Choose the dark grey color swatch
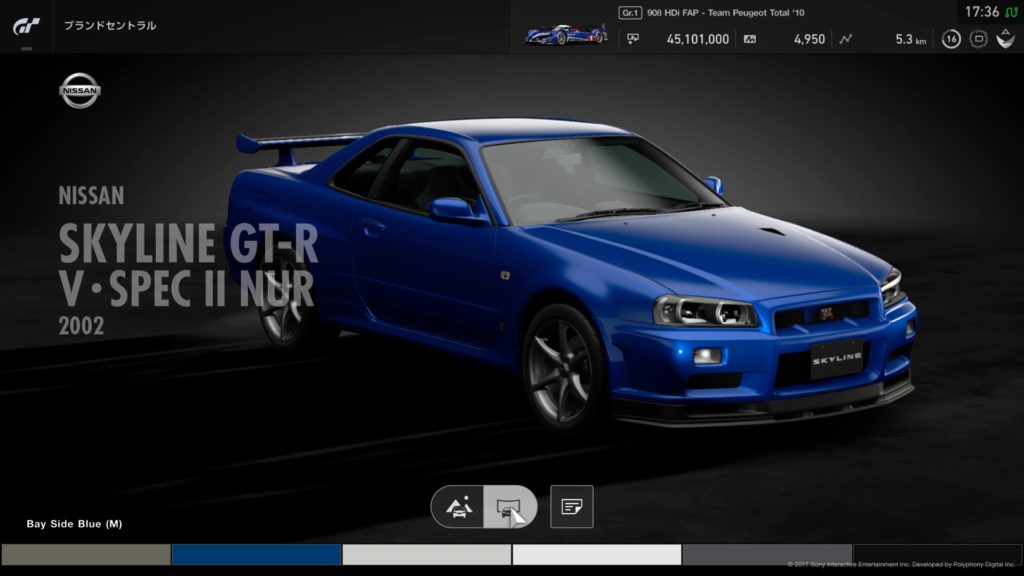1024x576 pixels. coord(767,554)
